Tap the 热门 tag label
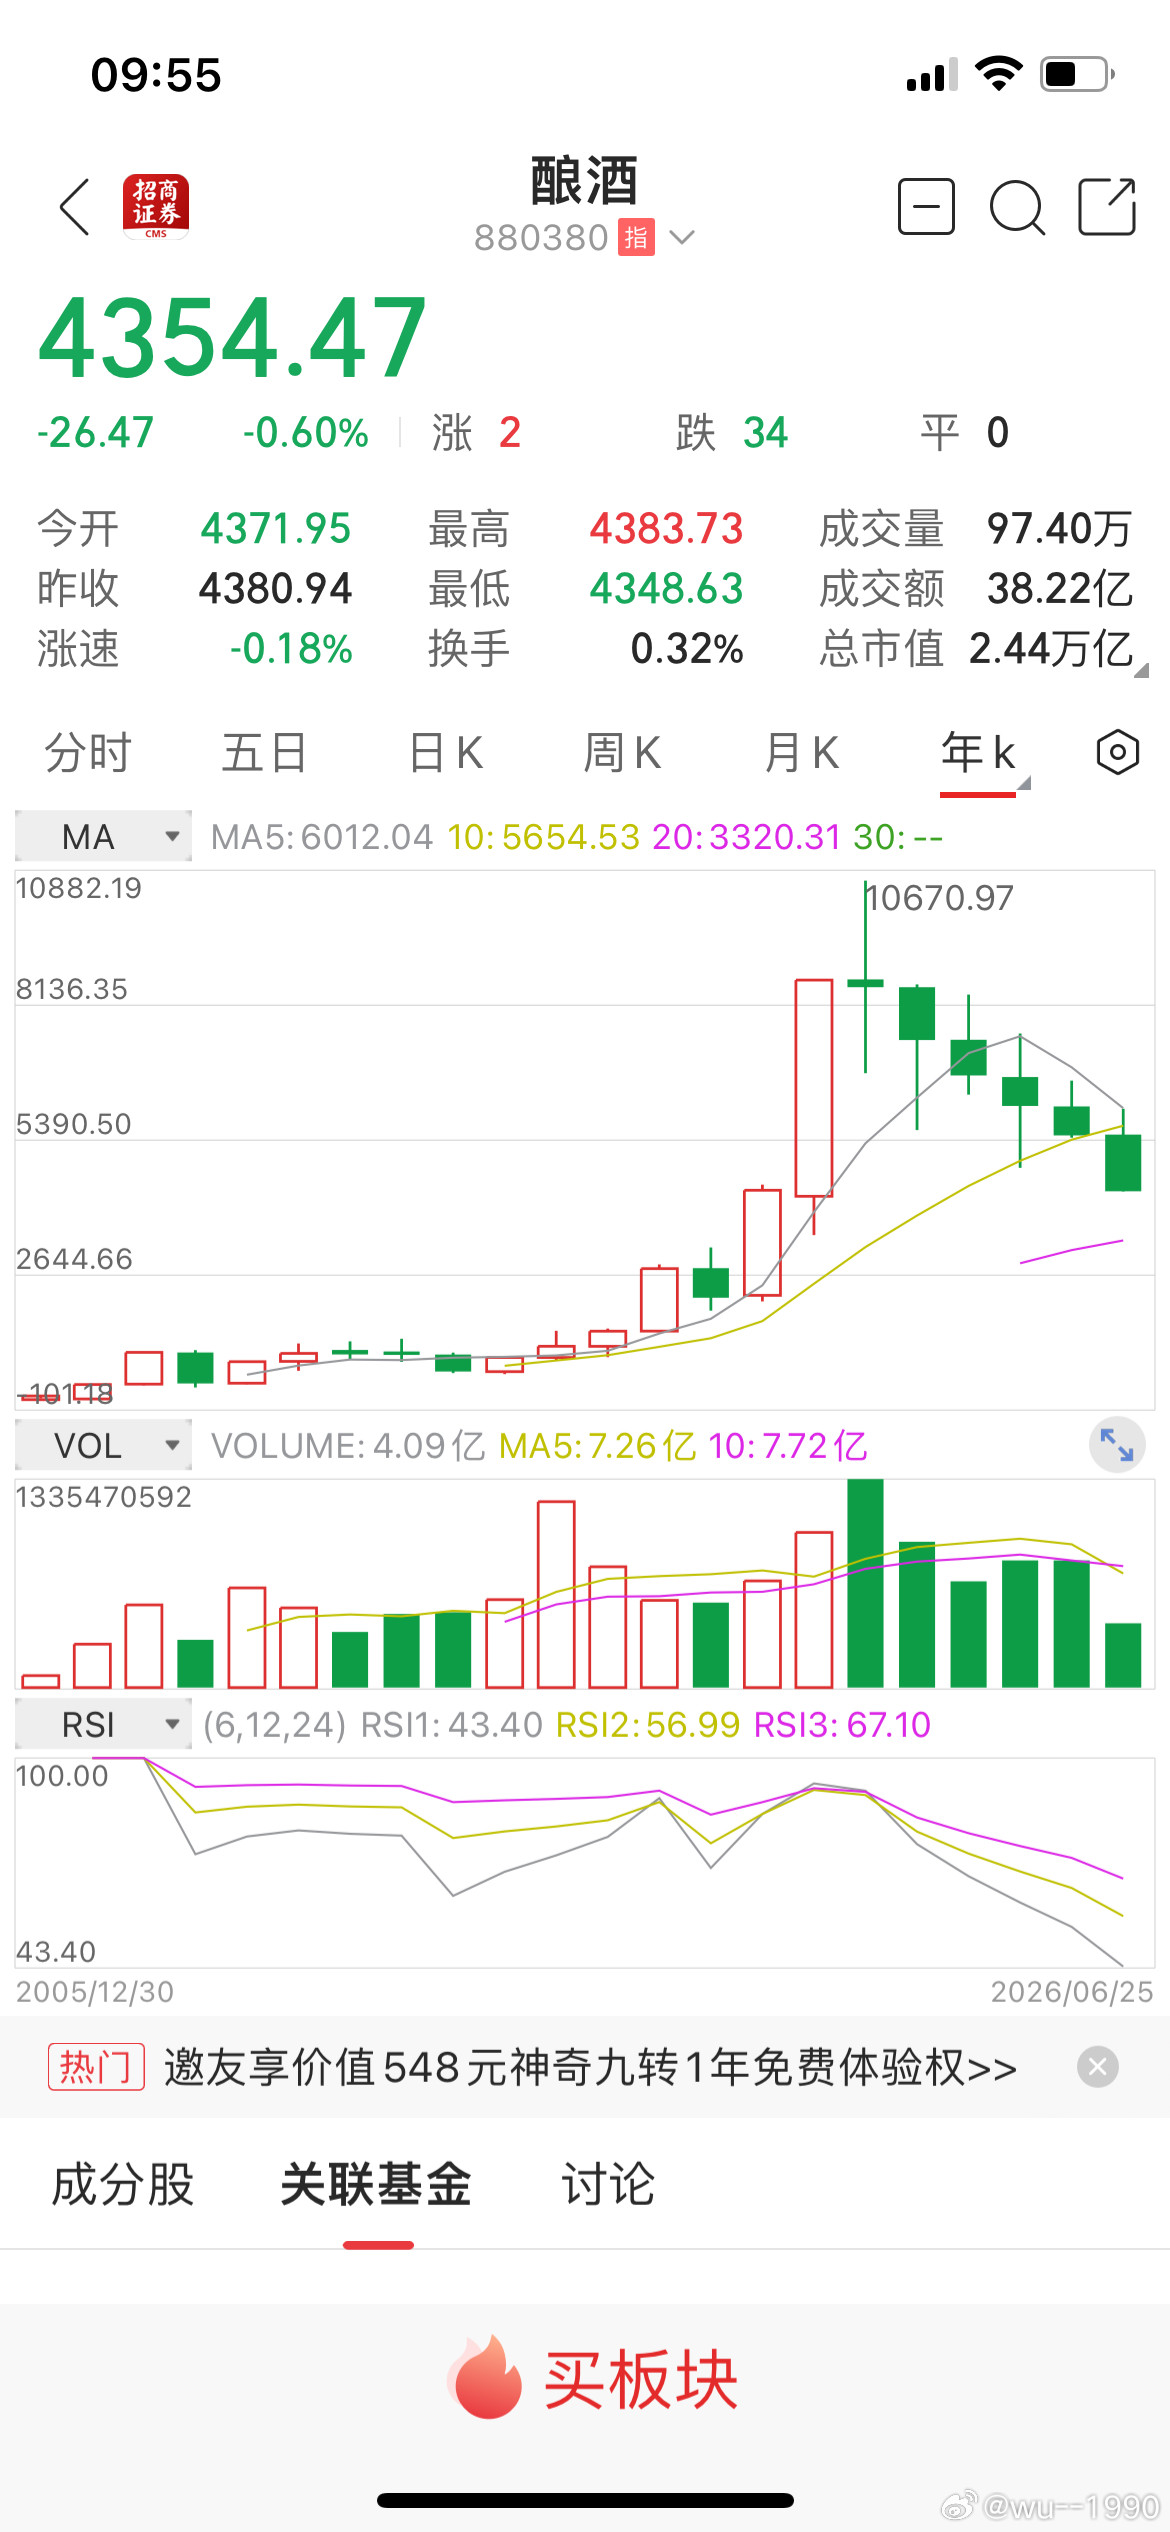The height and width of the screenshot is (2532, 1170). pos(96,2066)
